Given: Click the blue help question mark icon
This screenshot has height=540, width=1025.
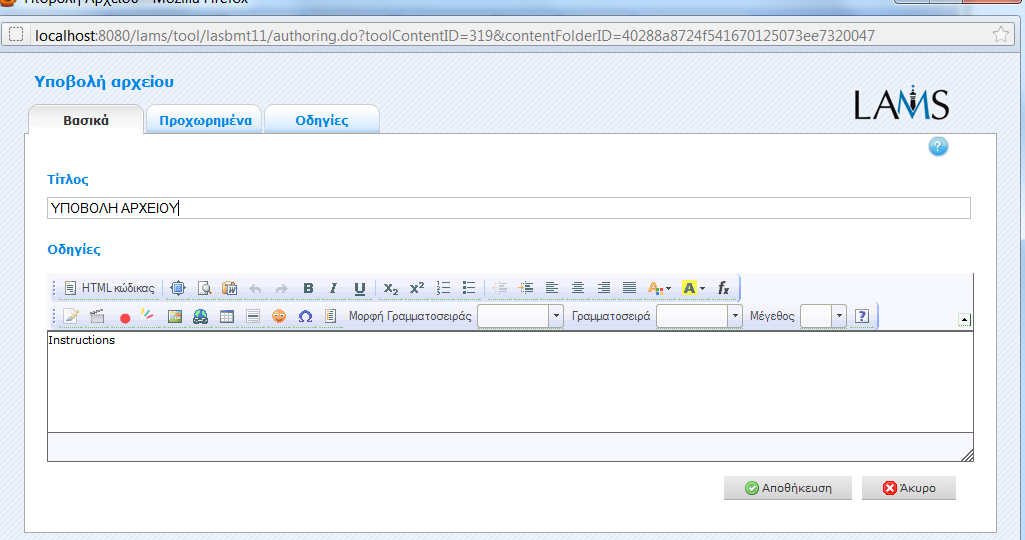Looking at the screenshot, I should click(x=938, y=146).
